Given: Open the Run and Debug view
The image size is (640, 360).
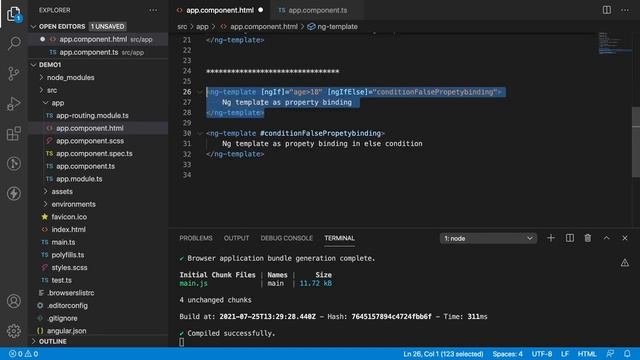Looking at the screenshot, I should click(14, 104).
